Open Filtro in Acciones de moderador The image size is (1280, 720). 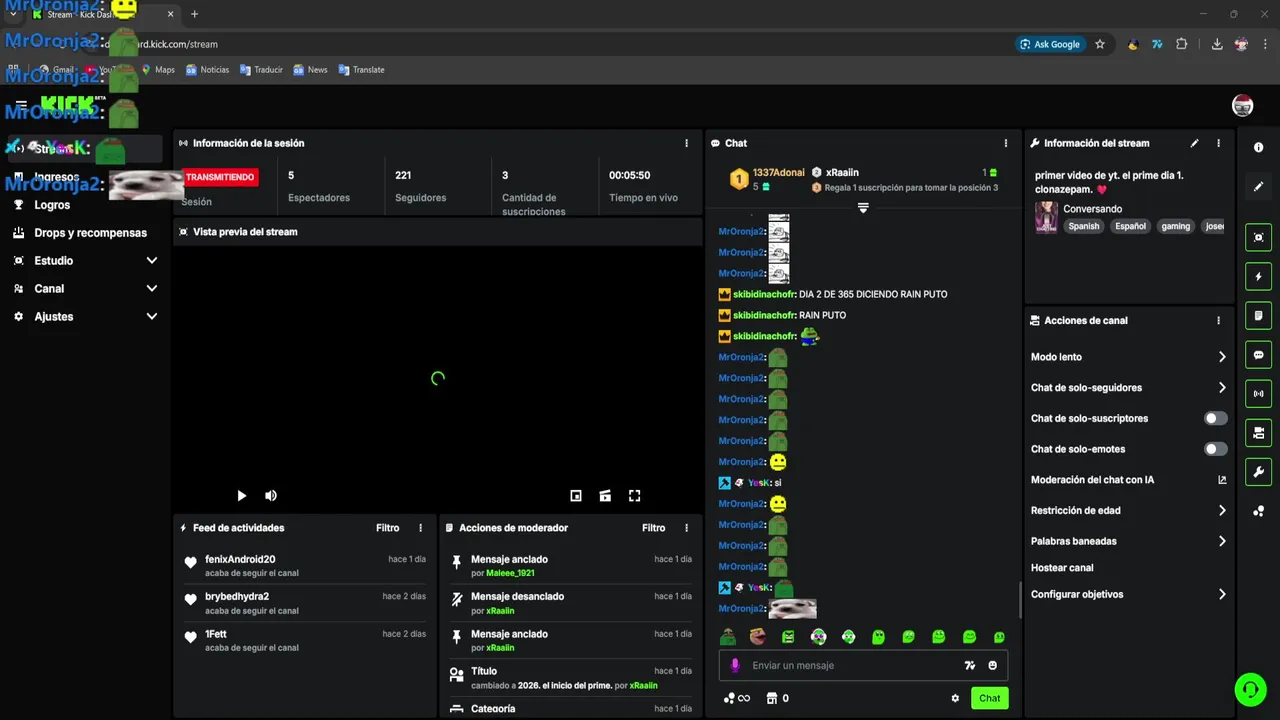653,528
